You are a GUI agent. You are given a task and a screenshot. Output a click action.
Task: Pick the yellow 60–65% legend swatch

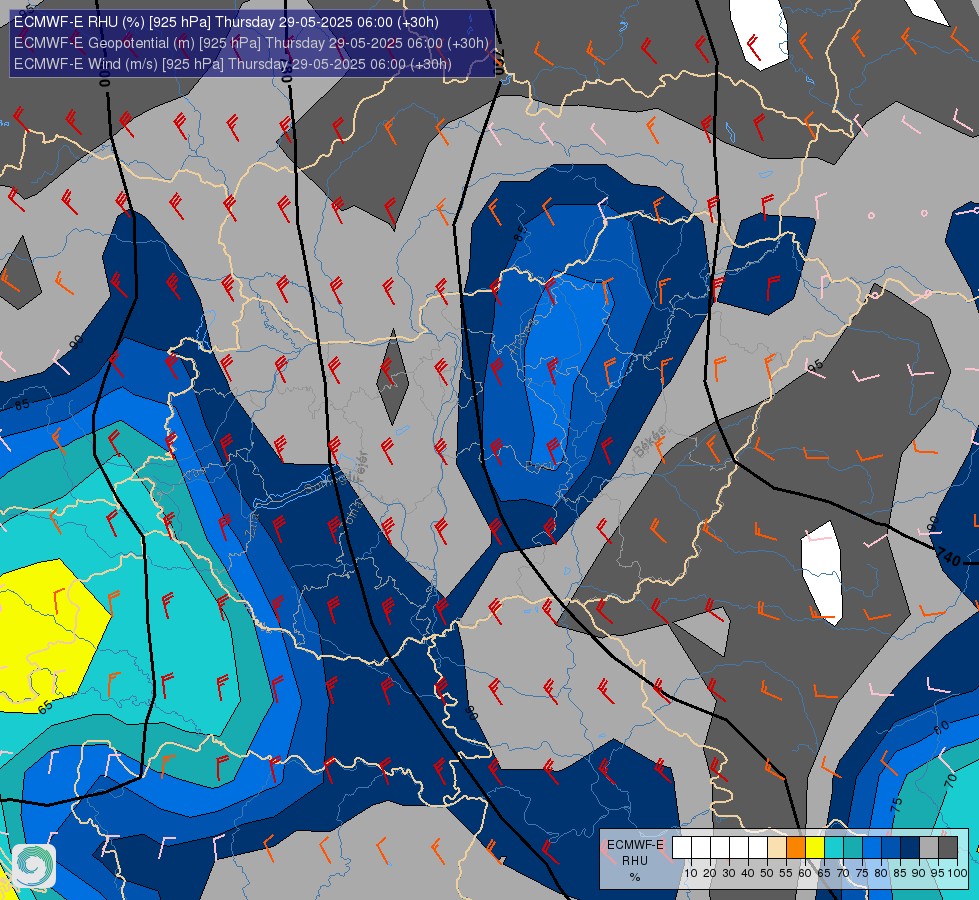pos(815,848)
